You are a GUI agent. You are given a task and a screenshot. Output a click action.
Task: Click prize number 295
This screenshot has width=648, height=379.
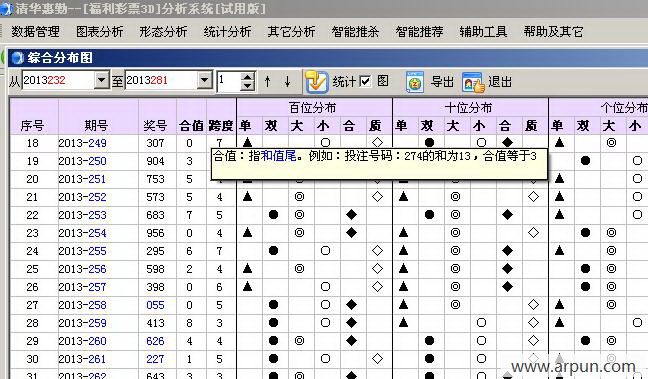155,251
